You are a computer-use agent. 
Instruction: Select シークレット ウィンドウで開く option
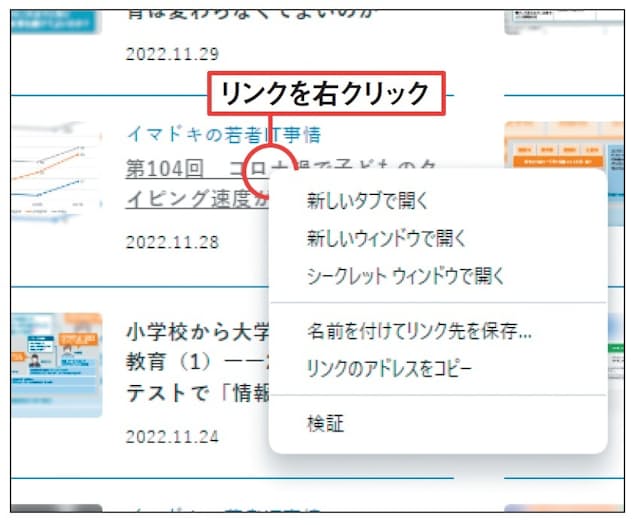coord(438,276)
